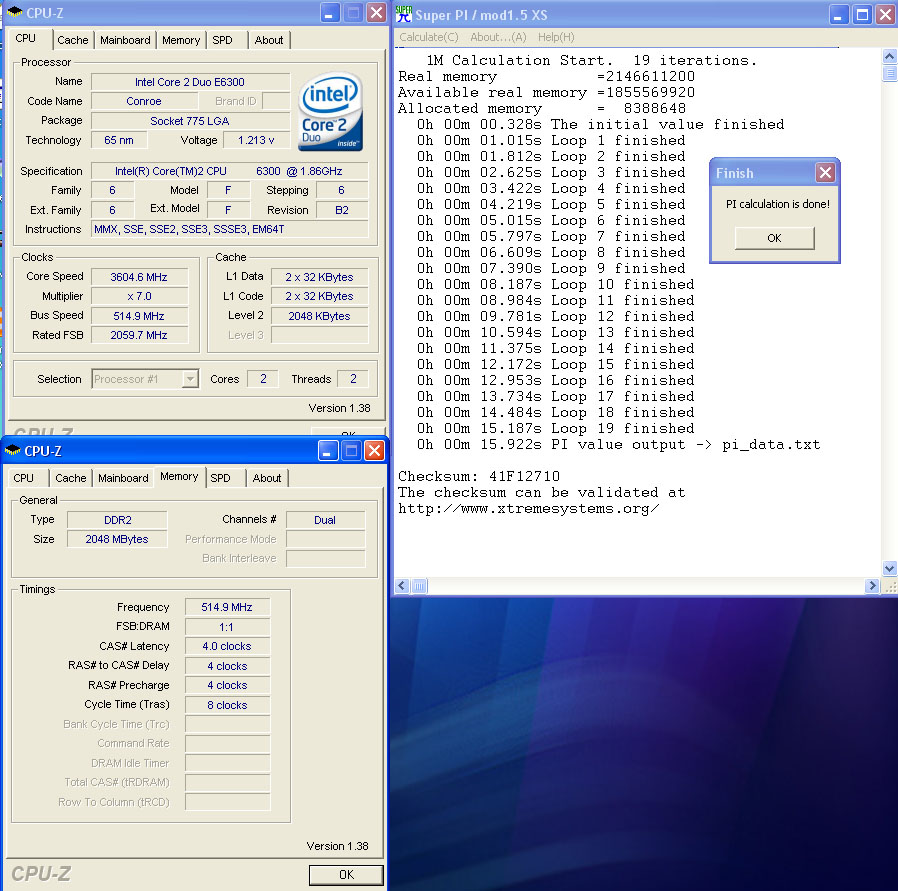Open the Help menu in Super PI
898x891 pixels.
(556, 37)
